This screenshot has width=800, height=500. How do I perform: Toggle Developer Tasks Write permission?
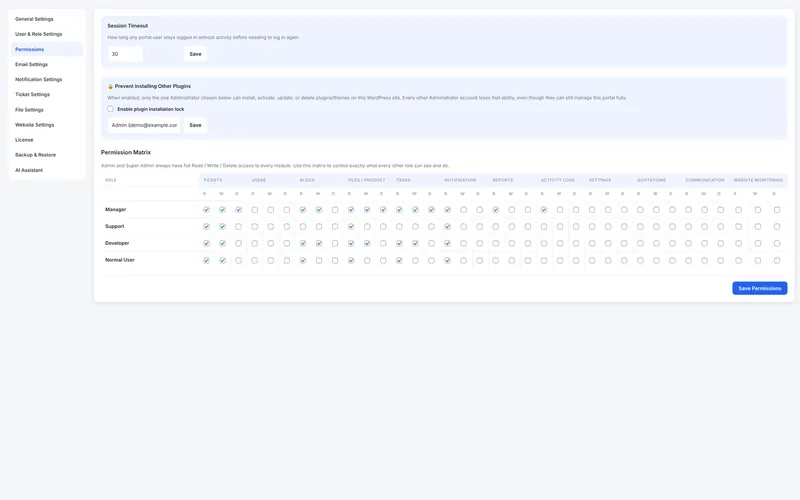(415, 243)
